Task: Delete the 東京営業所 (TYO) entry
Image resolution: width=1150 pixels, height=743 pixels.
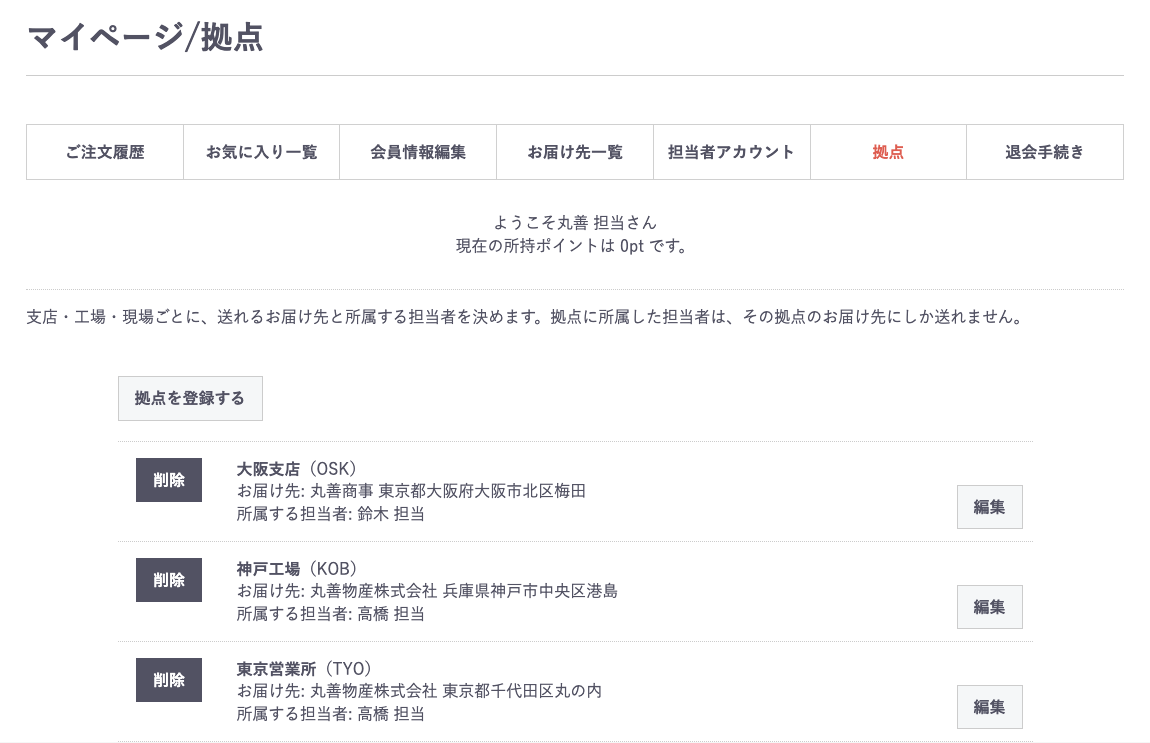Action: point(169,680)
